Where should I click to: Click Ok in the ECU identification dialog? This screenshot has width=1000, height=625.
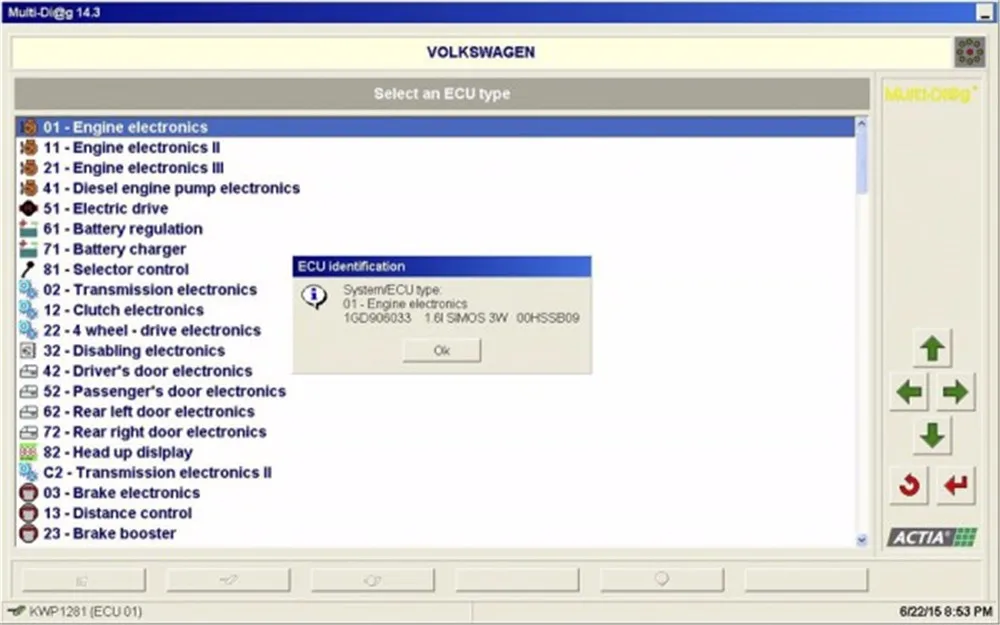pyautogui.click(x=442, y=350)
